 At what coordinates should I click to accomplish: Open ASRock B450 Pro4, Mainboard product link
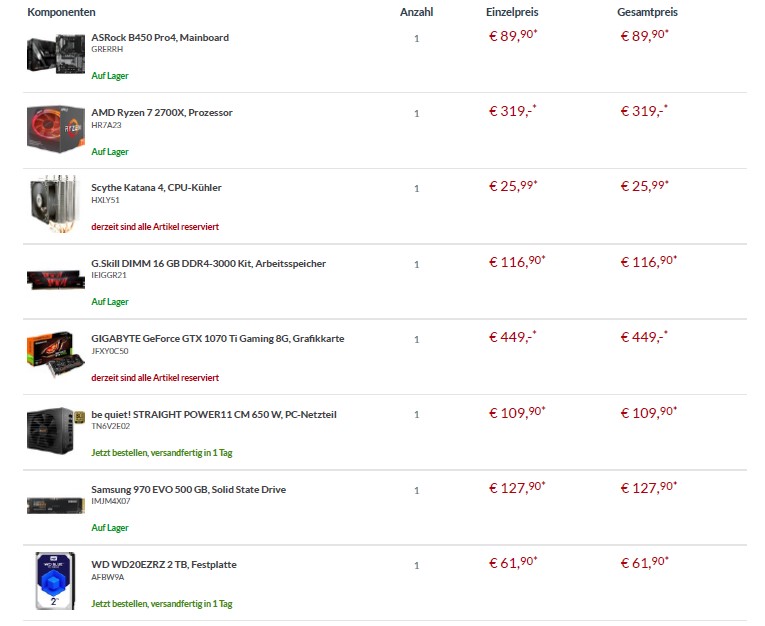160,38
